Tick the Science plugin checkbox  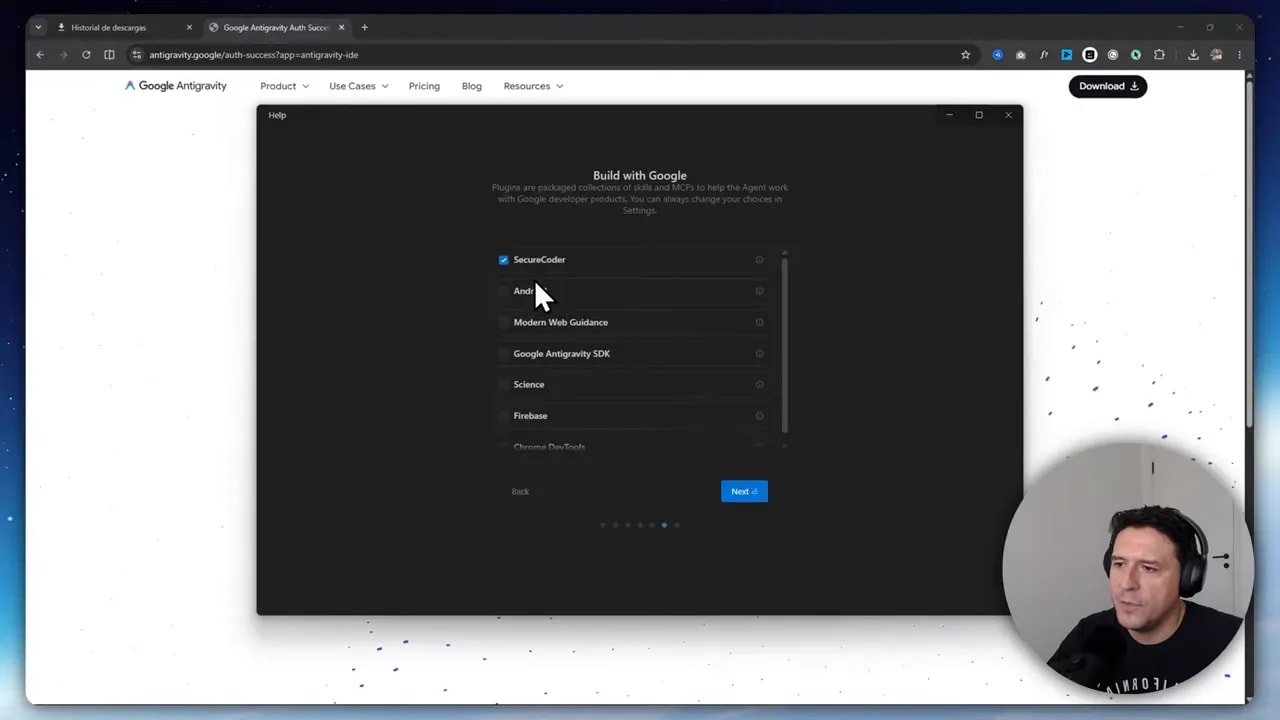503,384
